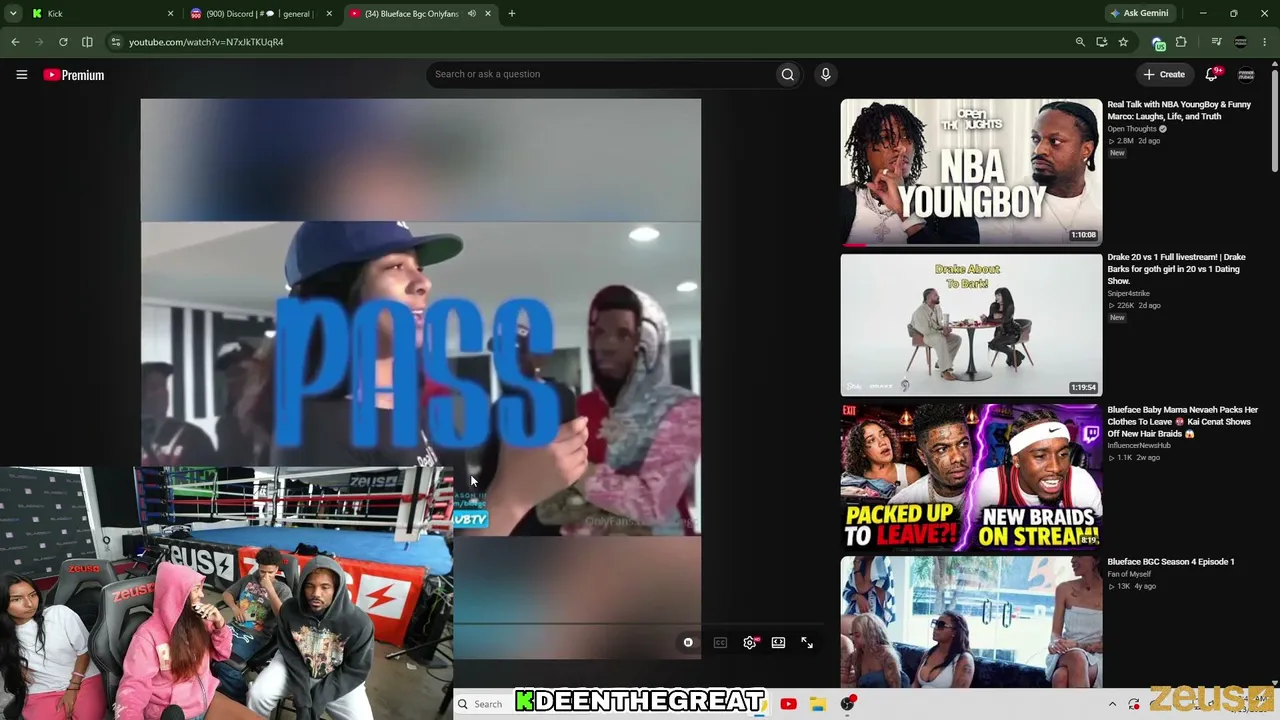Go back in browser history
This screenshot has width=1280, height=720.
pos(15,42)
